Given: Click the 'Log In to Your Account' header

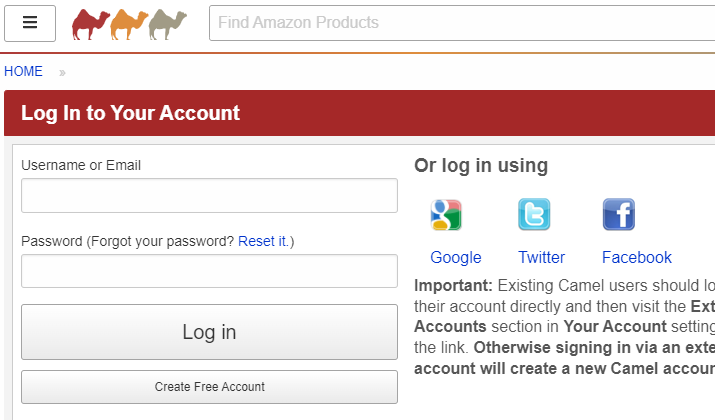Looking at the screenshot, I should [x=130, y=113].
